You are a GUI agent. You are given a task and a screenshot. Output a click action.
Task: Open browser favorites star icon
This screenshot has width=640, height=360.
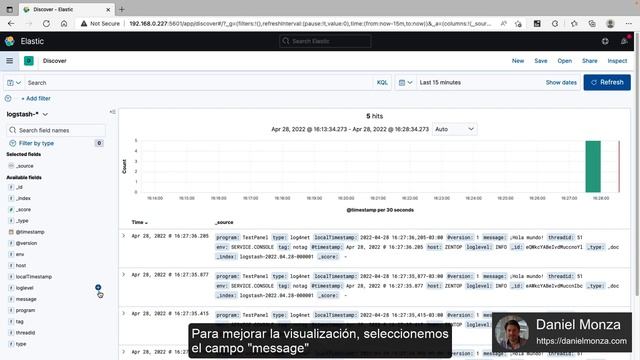tap(574, 24)
